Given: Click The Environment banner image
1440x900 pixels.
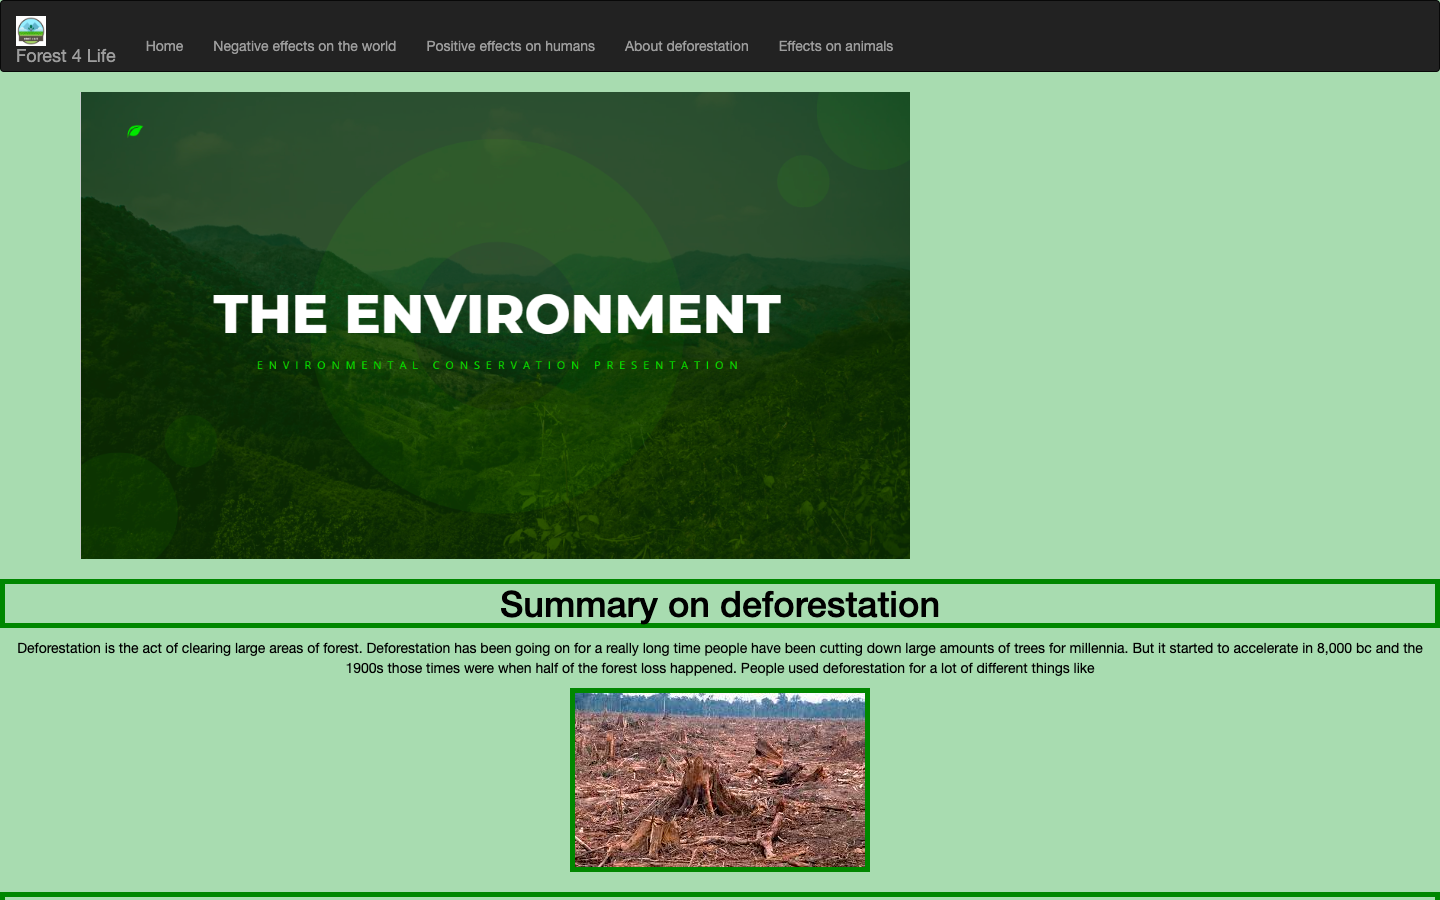Looking at the screenshot, I should (x=495, y=325).
